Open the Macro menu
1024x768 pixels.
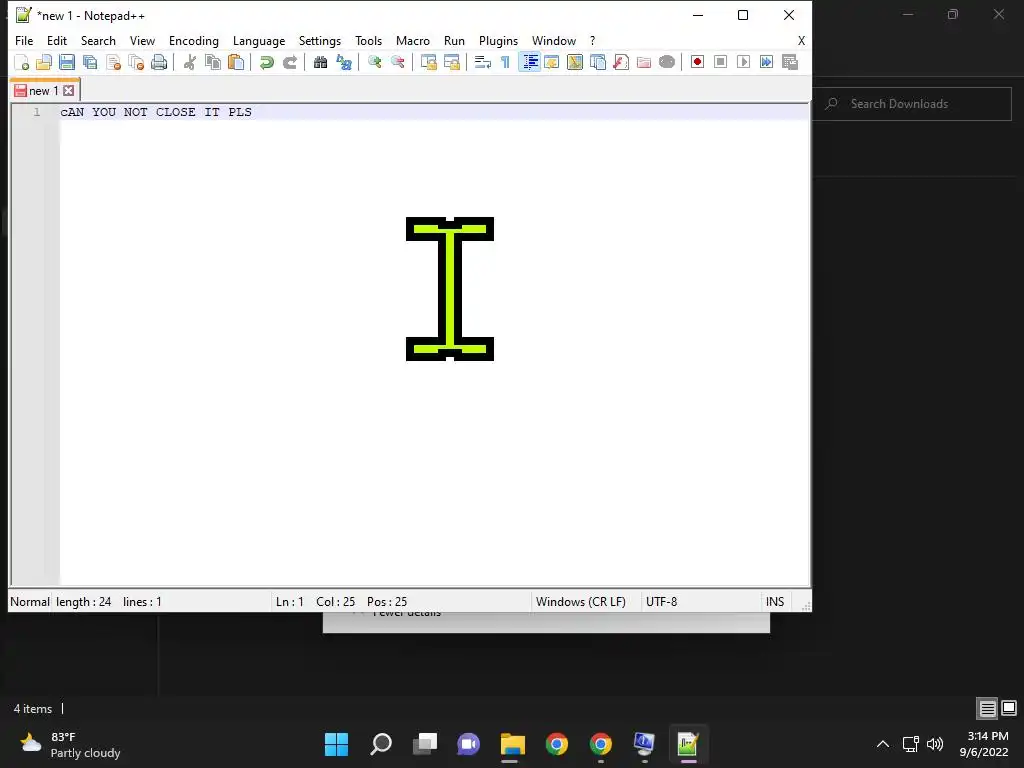(x=413, y=41)
